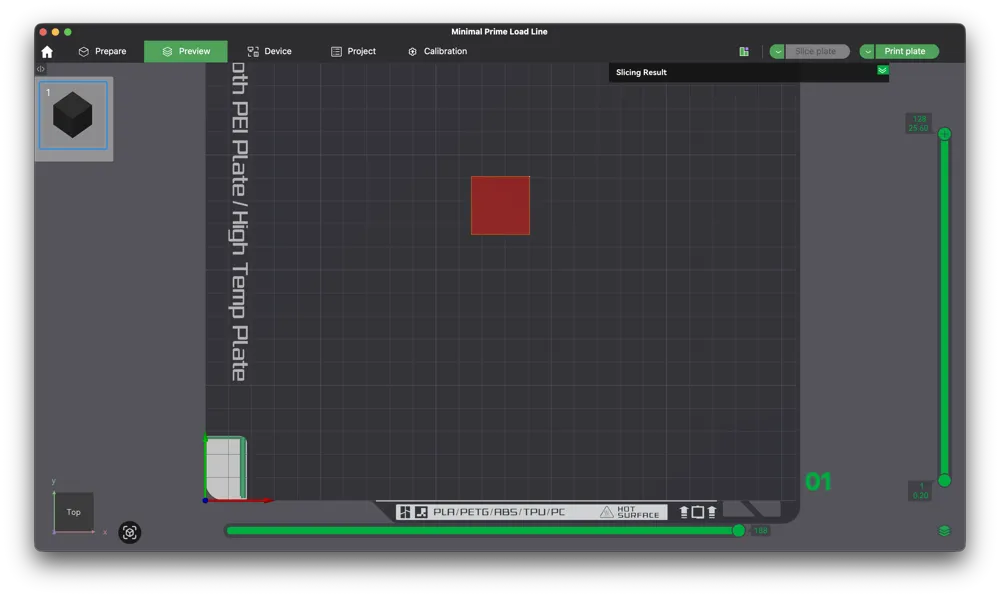Open the settings gear near the orientation cube
This screenshot has width=1000, height=597.
pyautogui.click(x=130, y=532)
